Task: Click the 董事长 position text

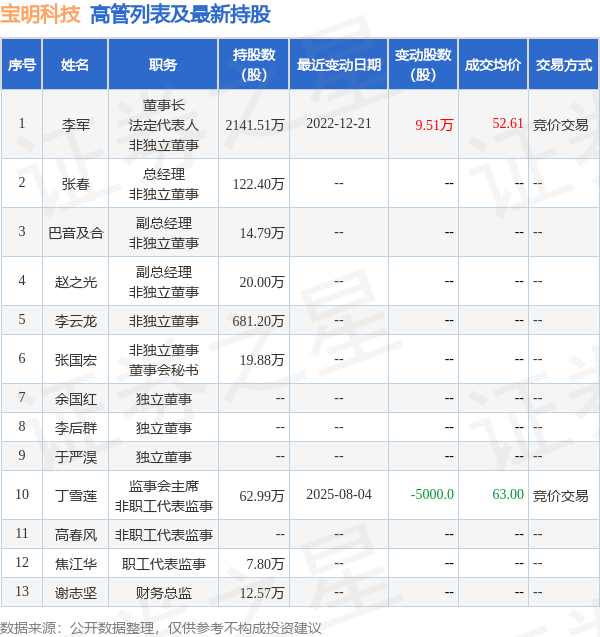Action: click(x=163, y=105)
